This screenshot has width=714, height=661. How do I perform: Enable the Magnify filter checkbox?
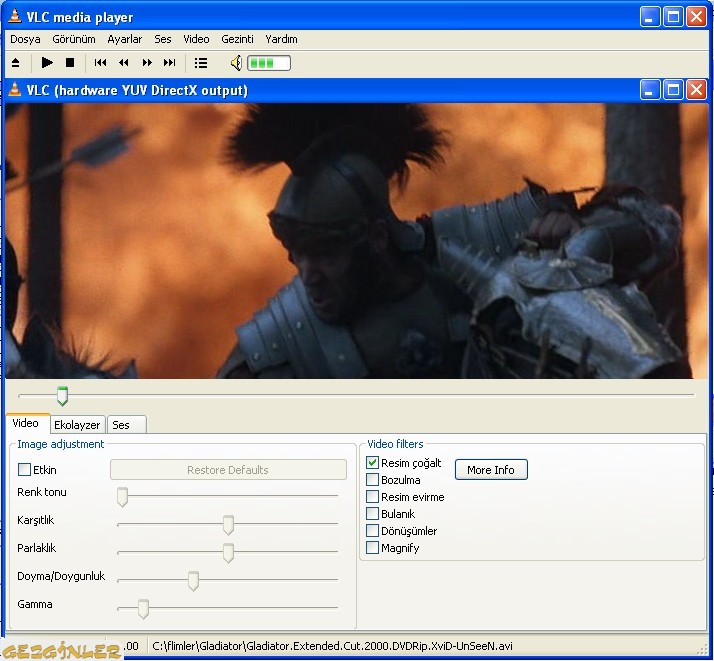[372, 547]
